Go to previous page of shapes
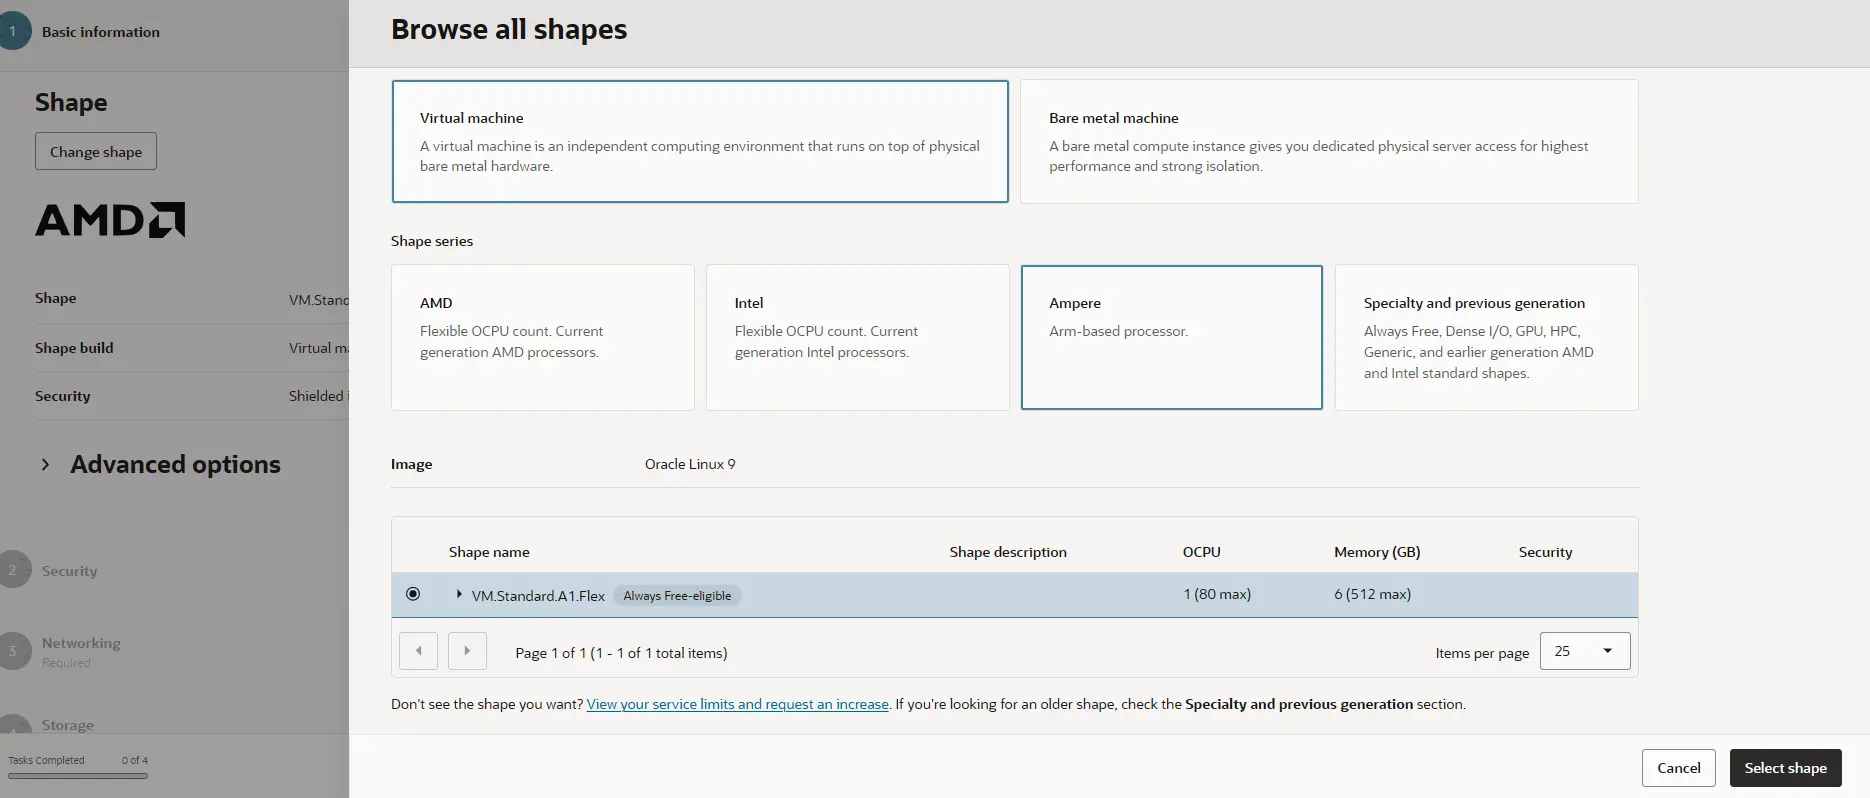 [x=418, y=651]
